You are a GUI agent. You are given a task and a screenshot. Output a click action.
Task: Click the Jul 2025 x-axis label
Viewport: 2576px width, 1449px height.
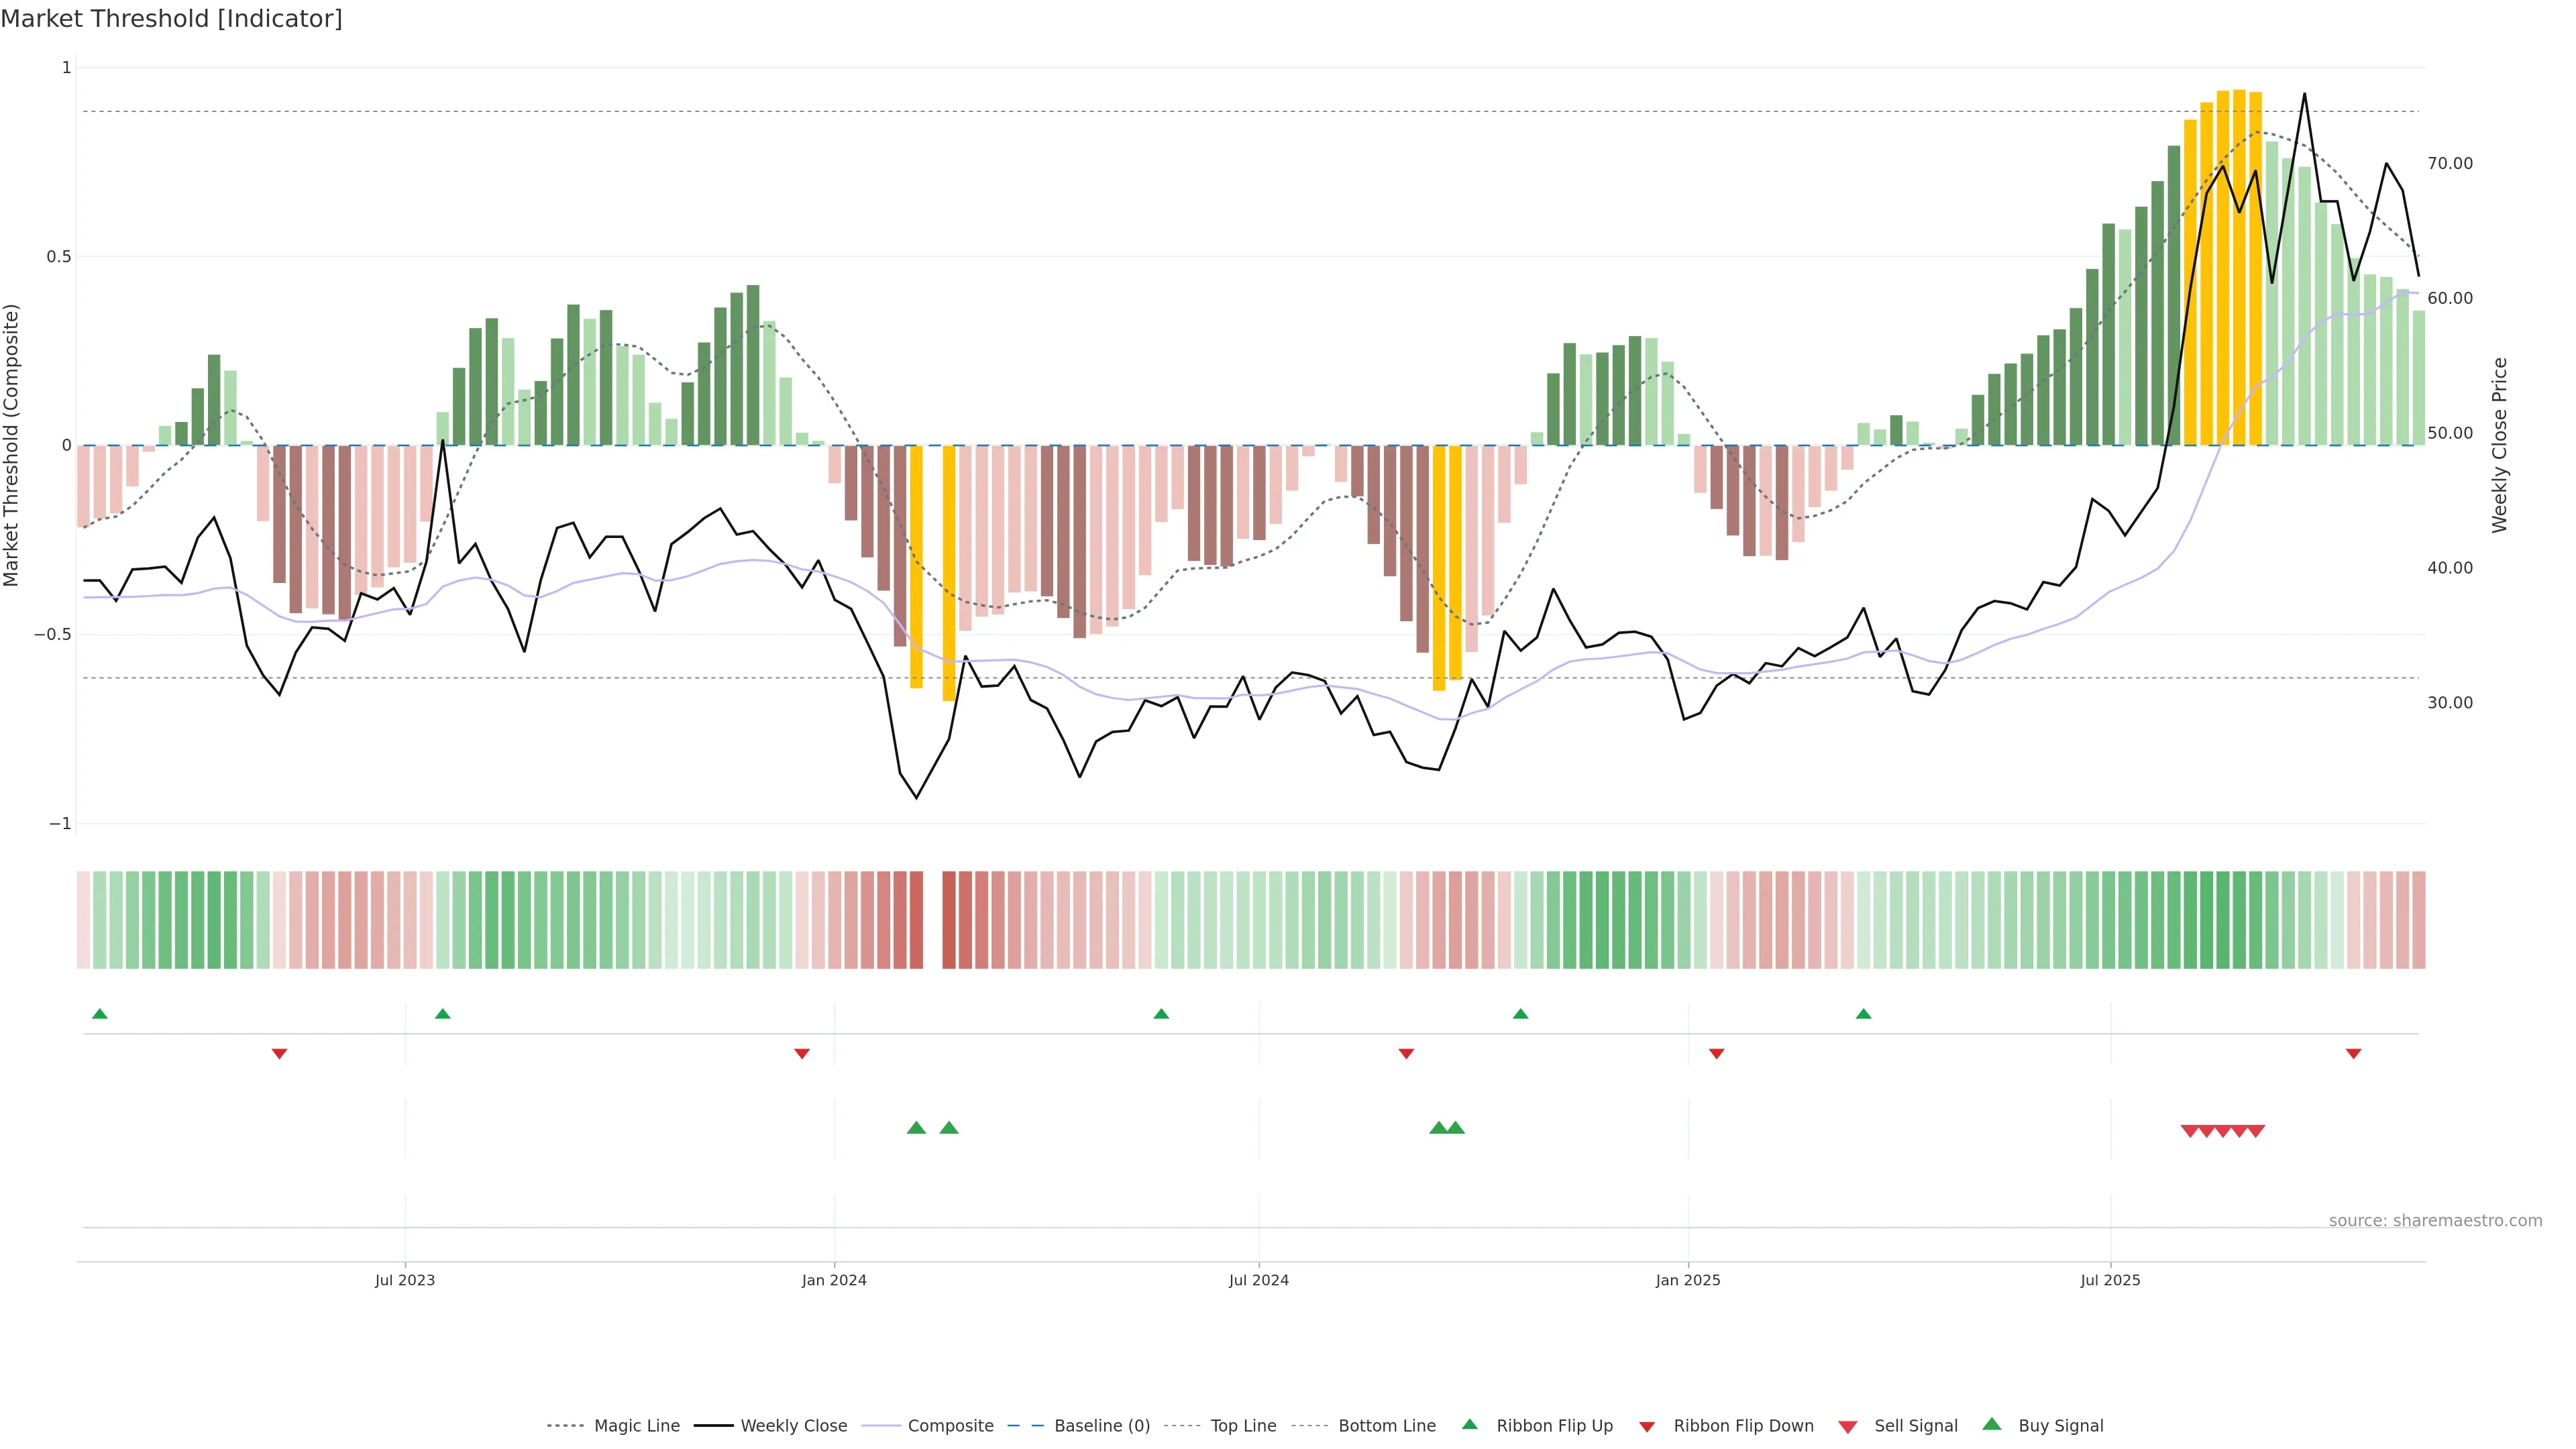click(2110, 1280)
